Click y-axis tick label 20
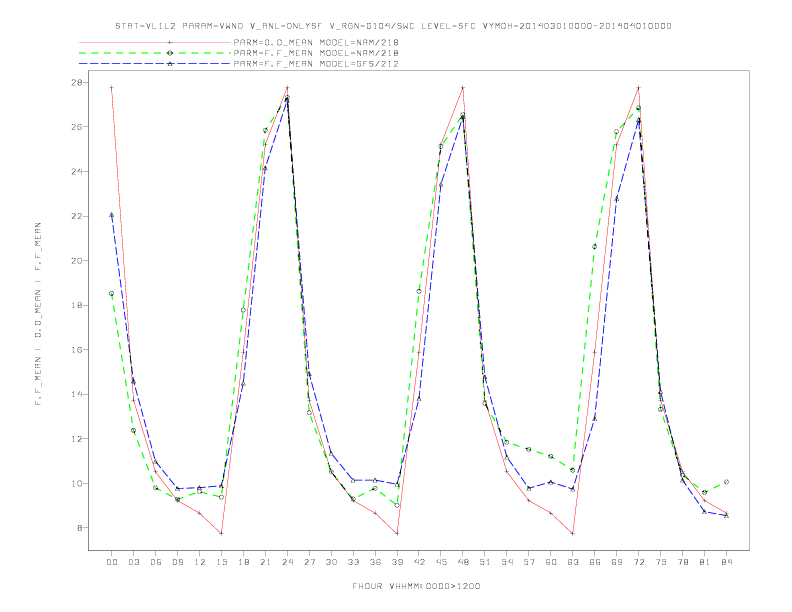Viewport: 792px width, 612px height. pyautogui.click(x=75, y=261)
